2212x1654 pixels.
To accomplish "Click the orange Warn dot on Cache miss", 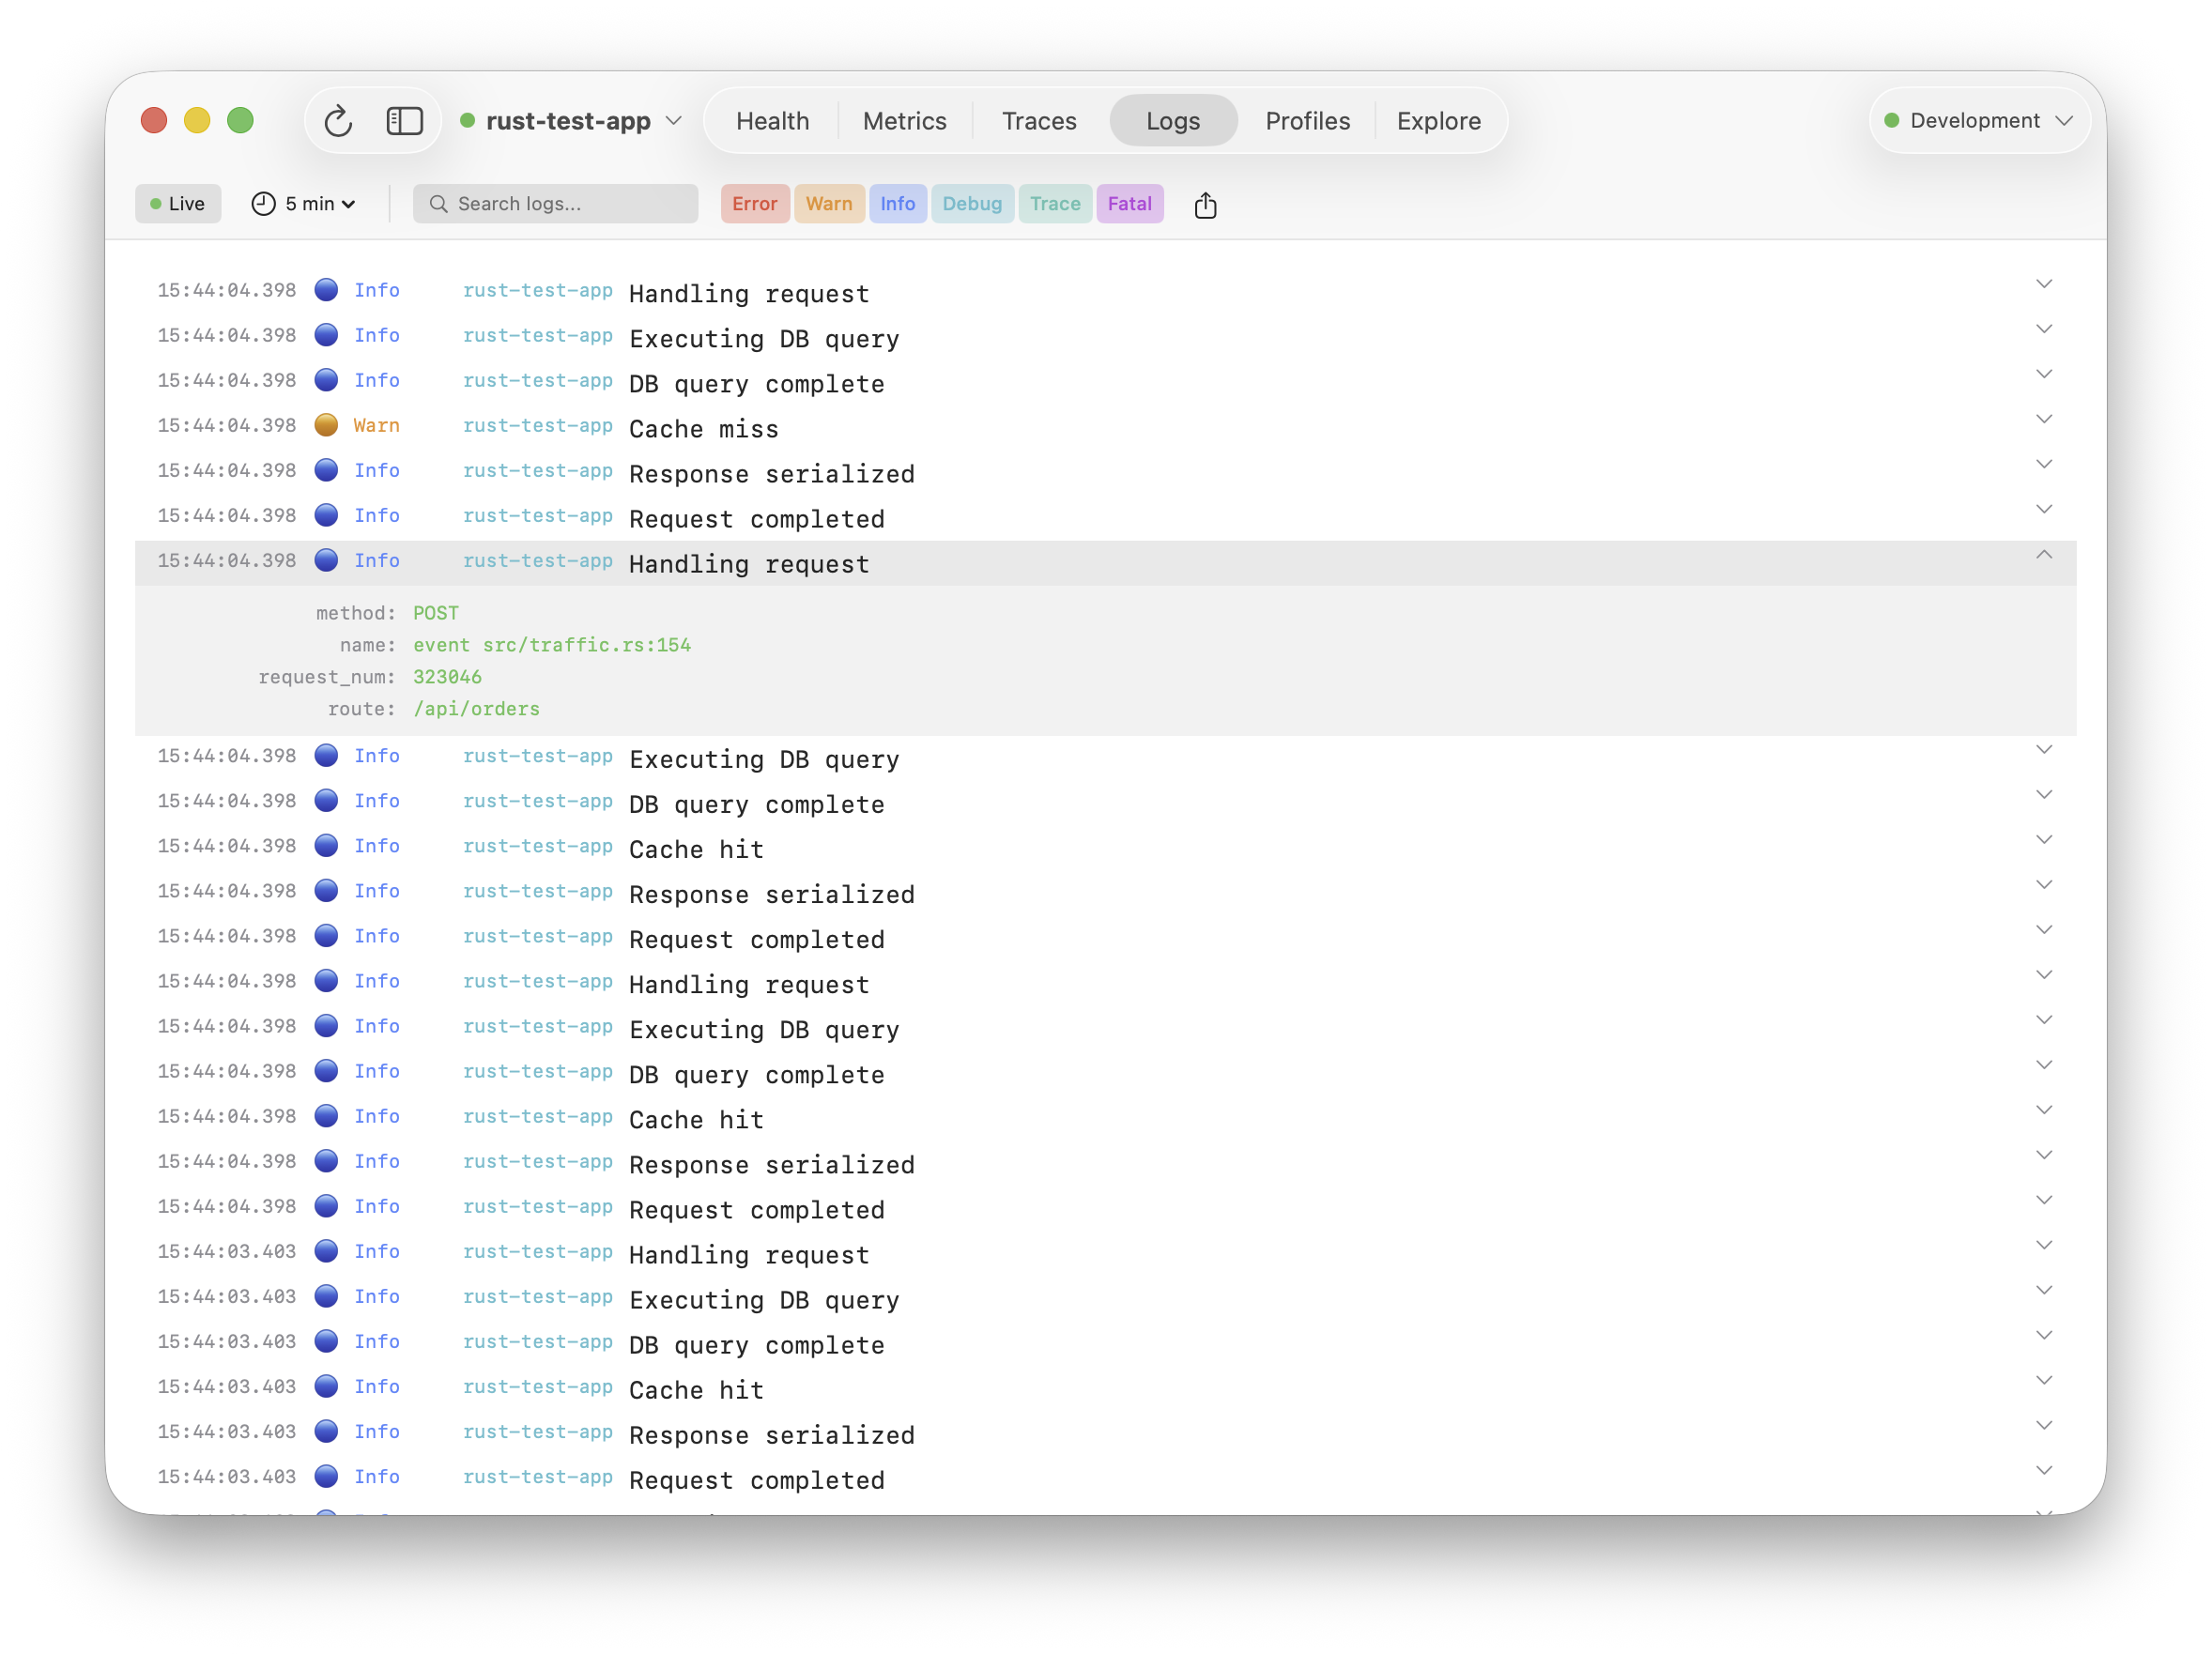I will [326, 425].
